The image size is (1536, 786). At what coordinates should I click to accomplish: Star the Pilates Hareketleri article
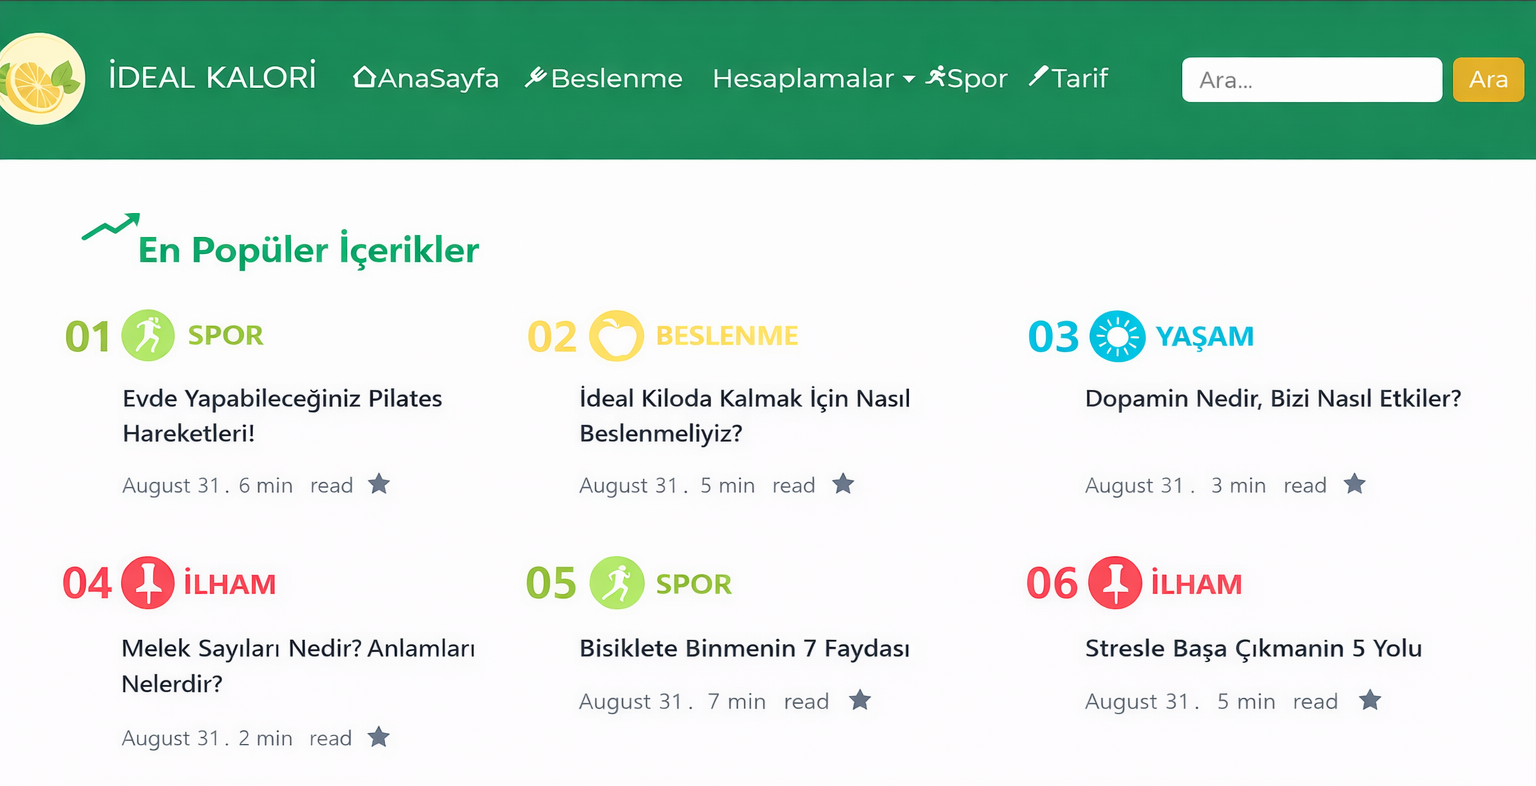(379, 485)
